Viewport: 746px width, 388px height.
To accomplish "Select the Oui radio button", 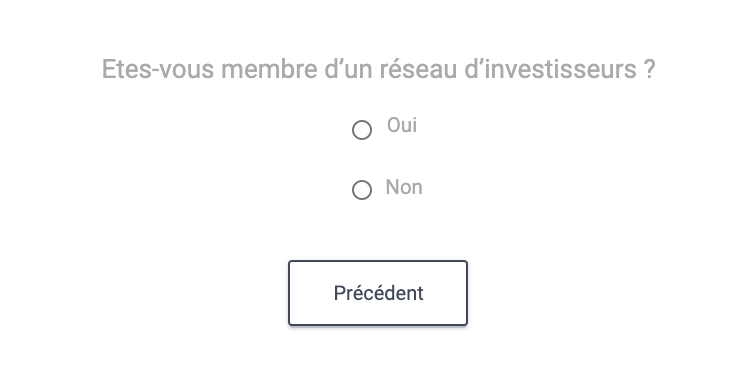I will 362,130.
